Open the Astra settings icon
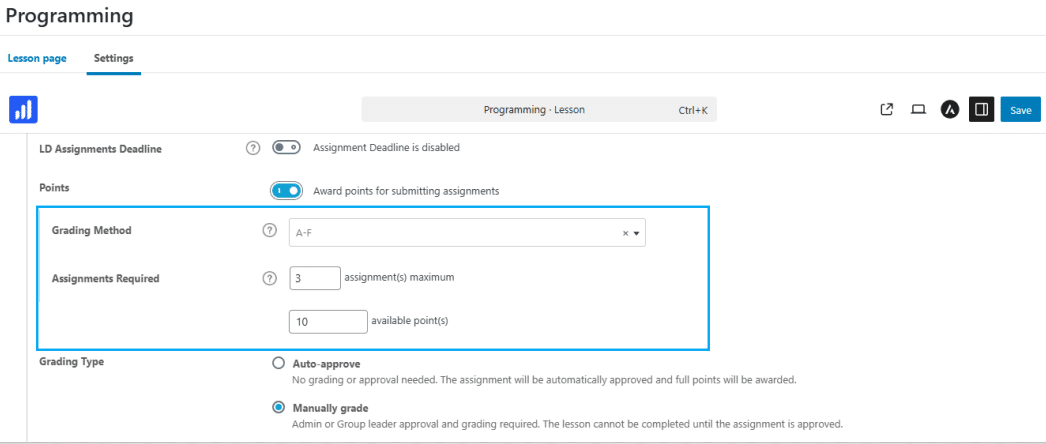1046x444 pixels. pos(950,109)
